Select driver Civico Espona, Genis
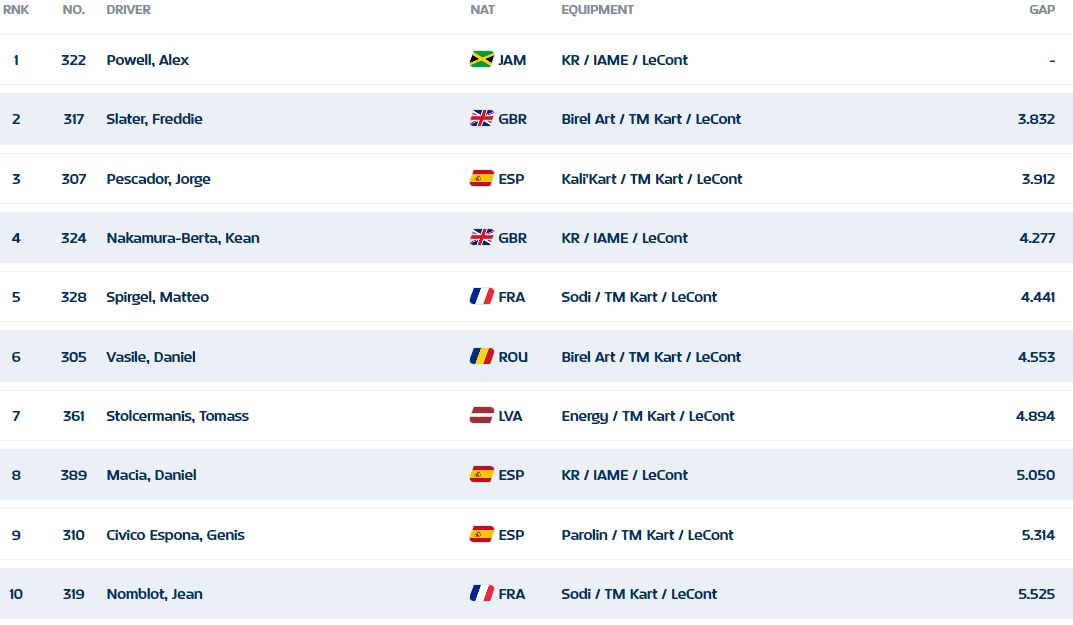 click(175, 535)
